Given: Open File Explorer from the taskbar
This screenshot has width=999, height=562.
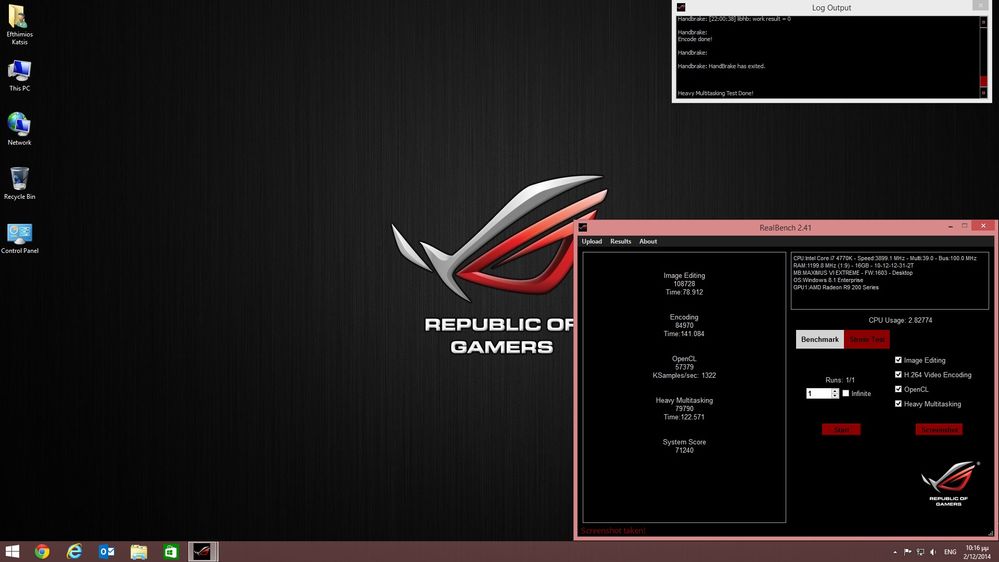Looking at the screenshot, I should click(x=139, y=551).
